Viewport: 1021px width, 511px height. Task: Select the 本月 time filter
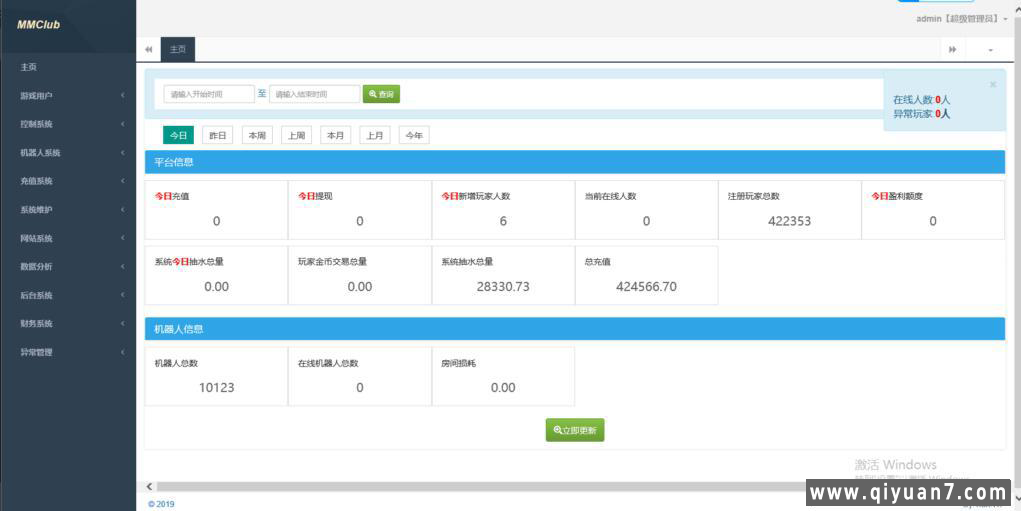coord(335,135)
